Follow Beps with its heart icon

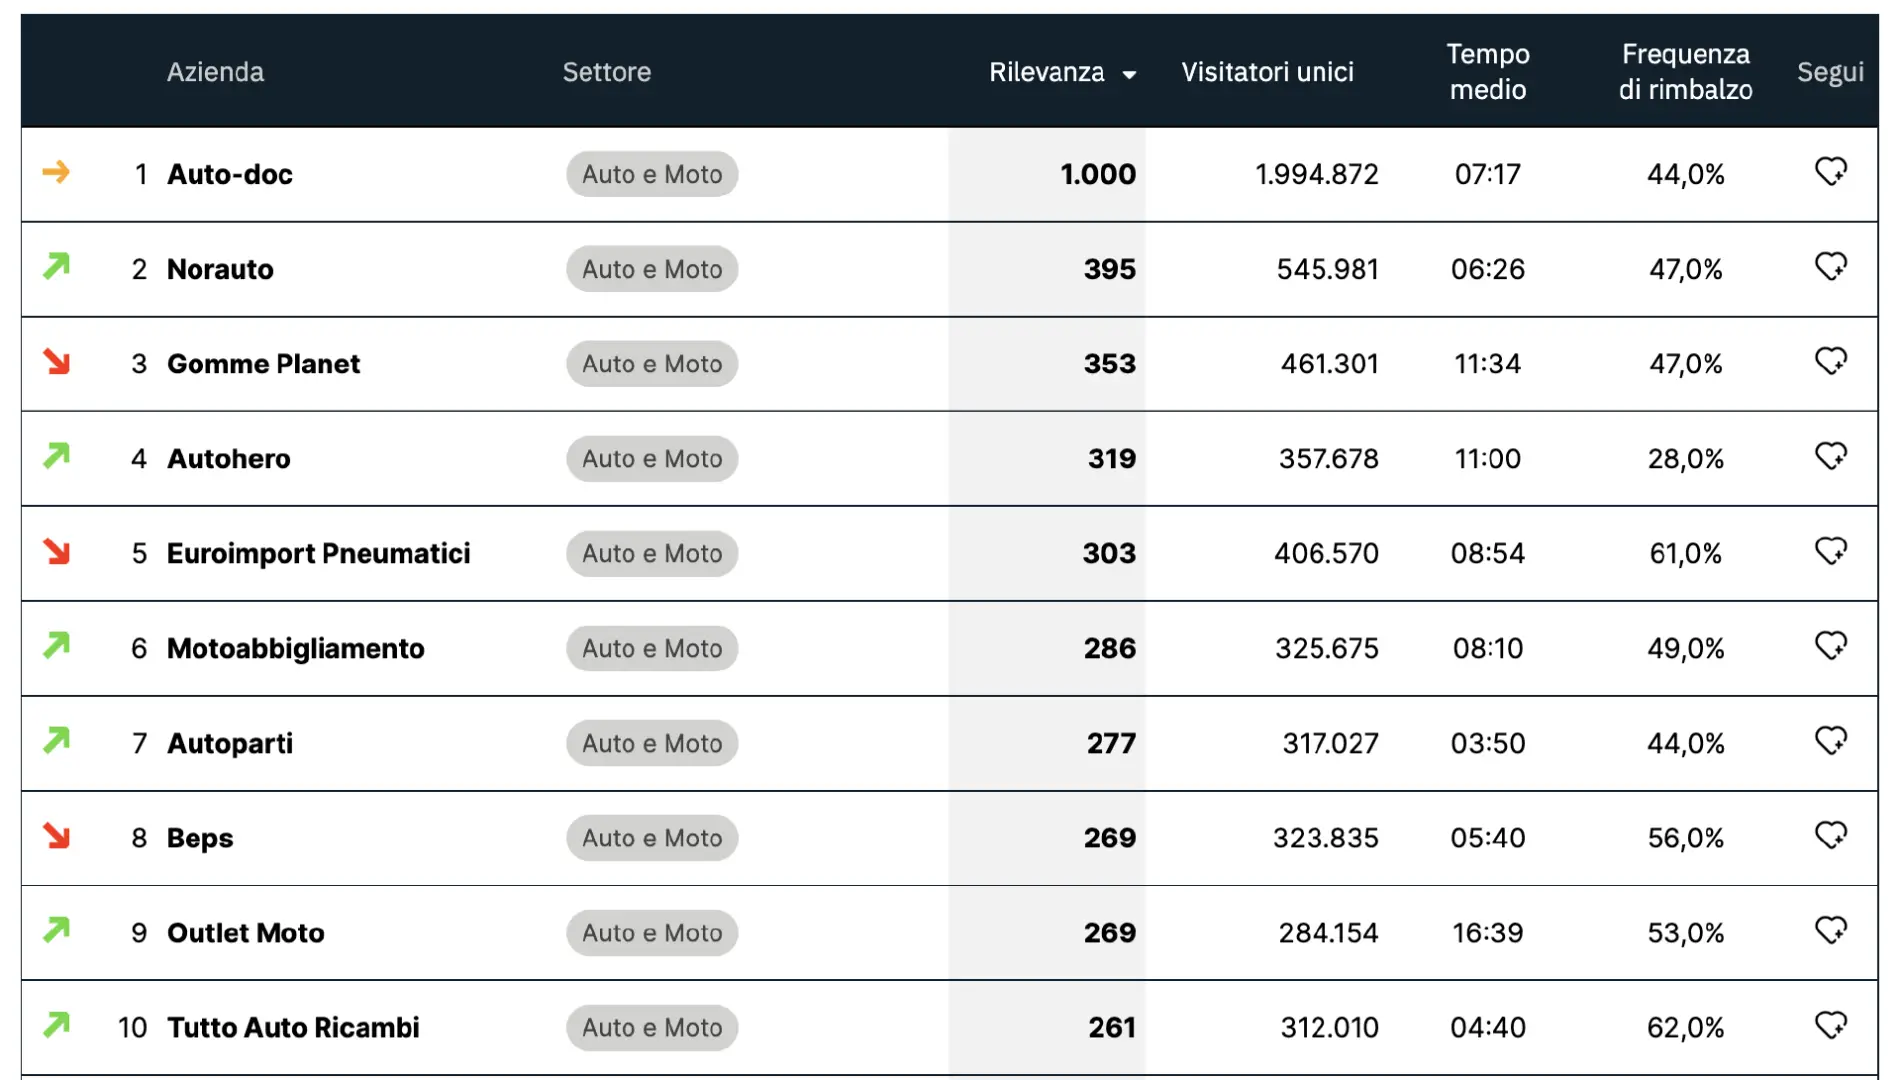1831,835
